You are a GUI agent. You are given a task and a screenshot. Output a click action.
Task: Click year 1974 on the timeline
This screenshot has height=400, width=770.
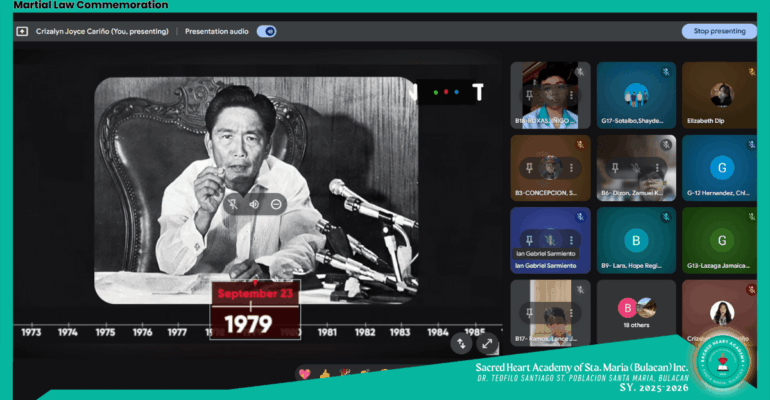pos(68,332)
